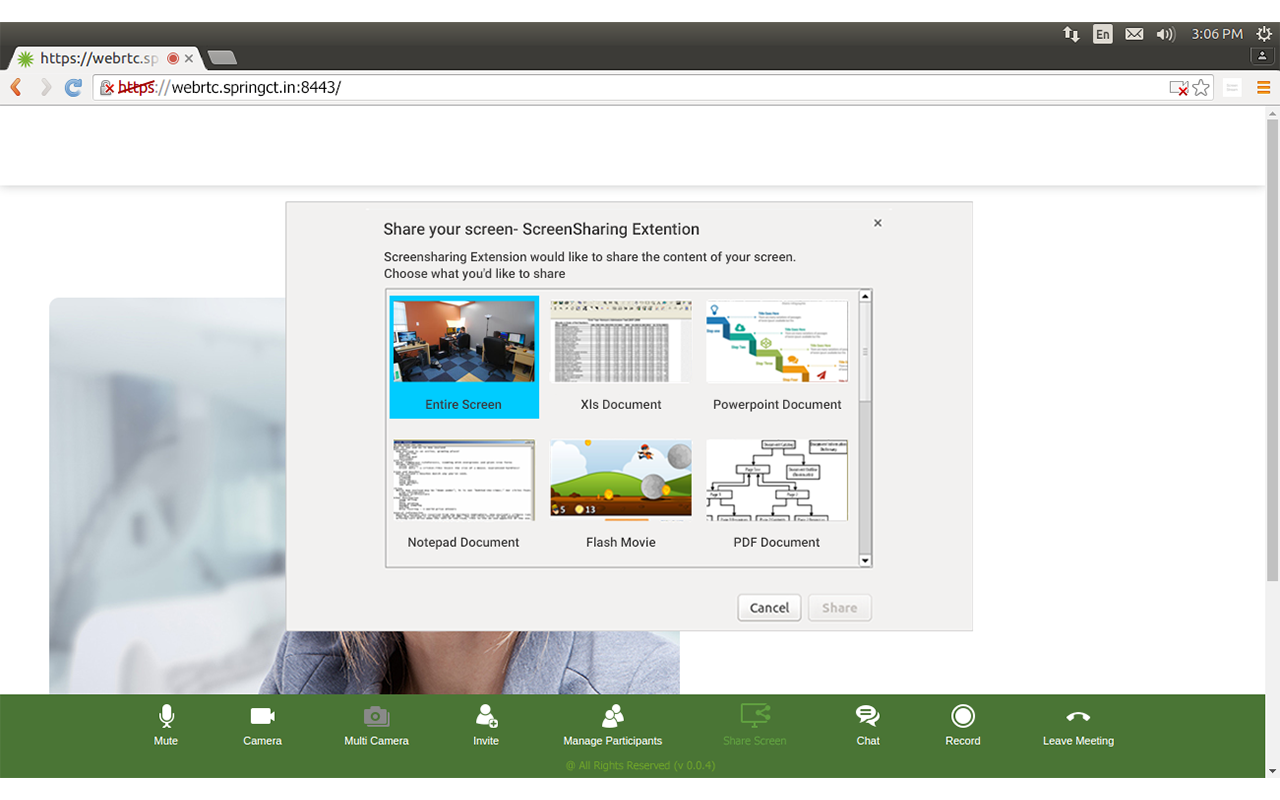
Task: Open the system gear menu
Action: 1264,34
